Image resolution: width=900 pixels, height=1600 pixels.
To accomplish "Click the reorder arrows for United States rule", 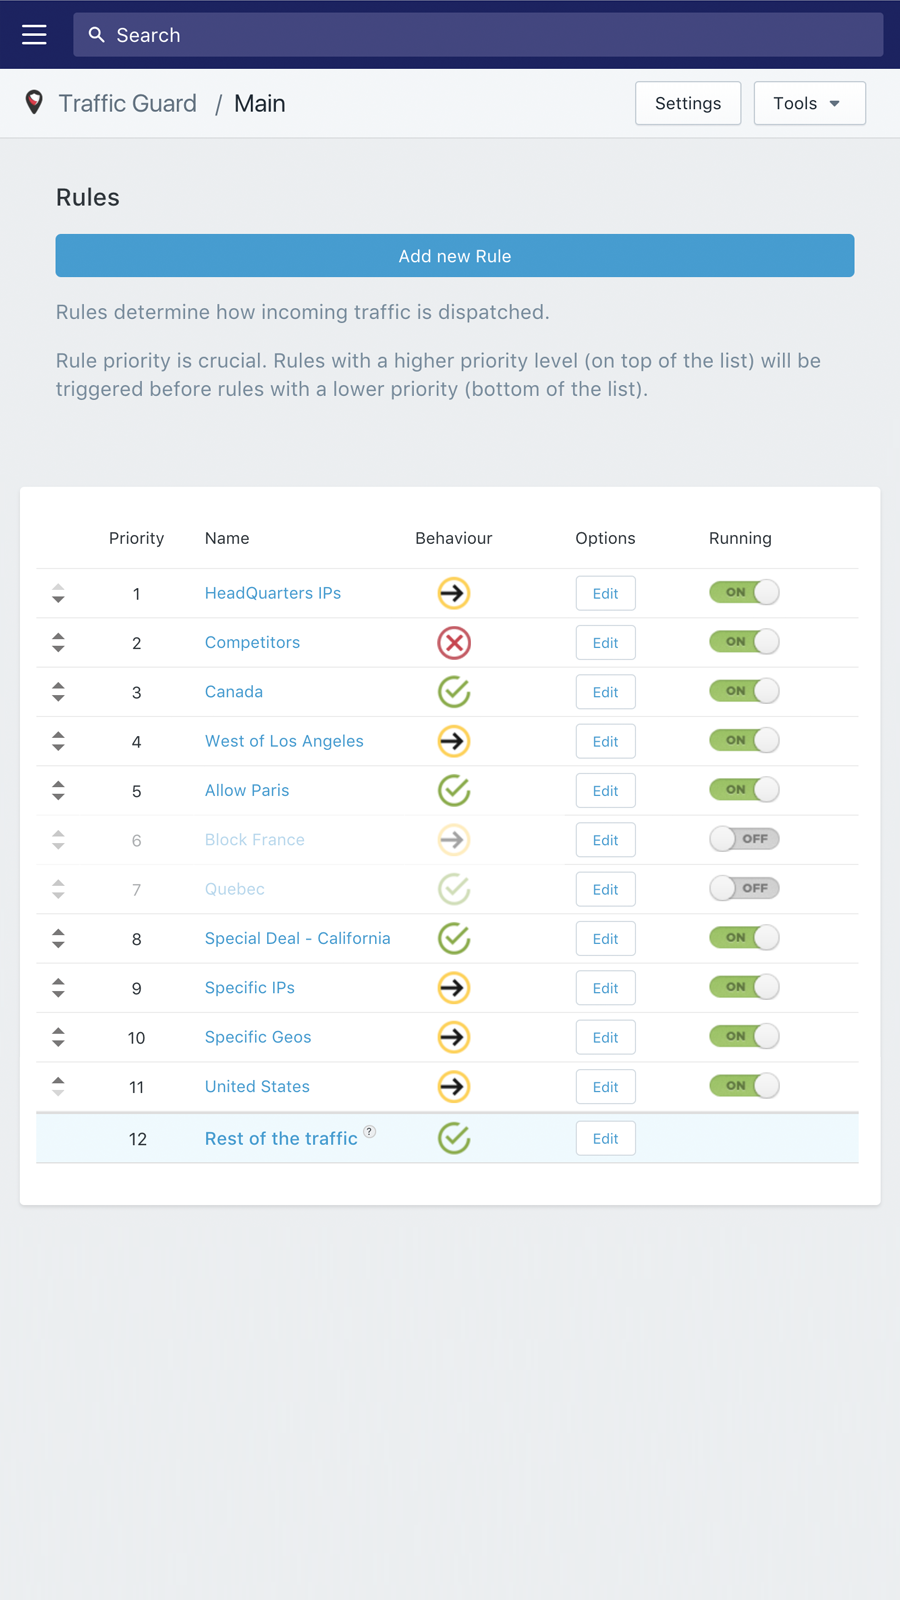I will pyautogui.click(x=58, y=1087).
